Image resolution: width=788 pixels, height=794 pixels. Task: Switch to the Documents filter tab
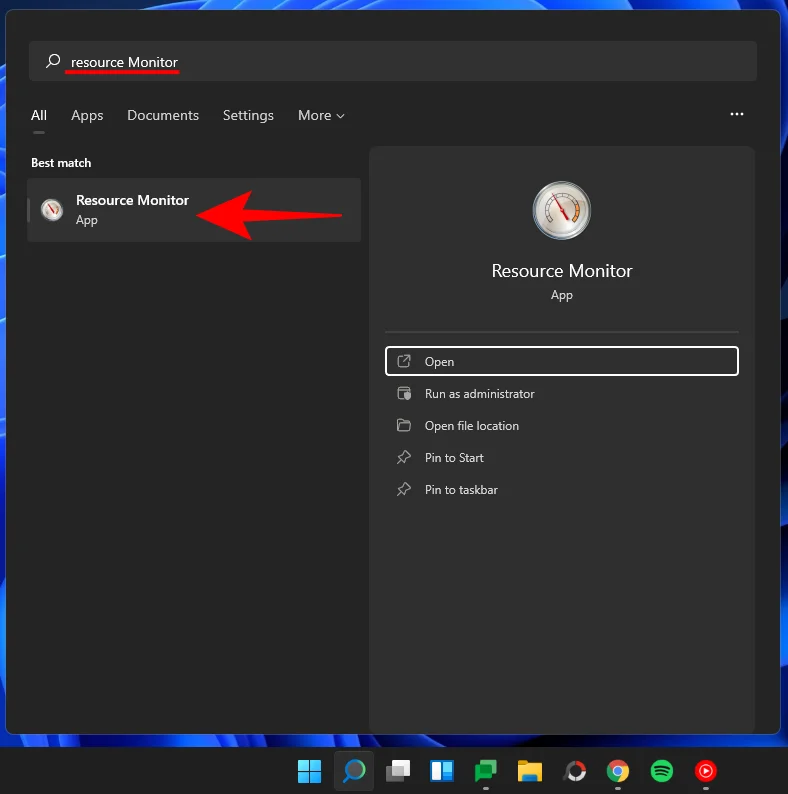[163, 116]
